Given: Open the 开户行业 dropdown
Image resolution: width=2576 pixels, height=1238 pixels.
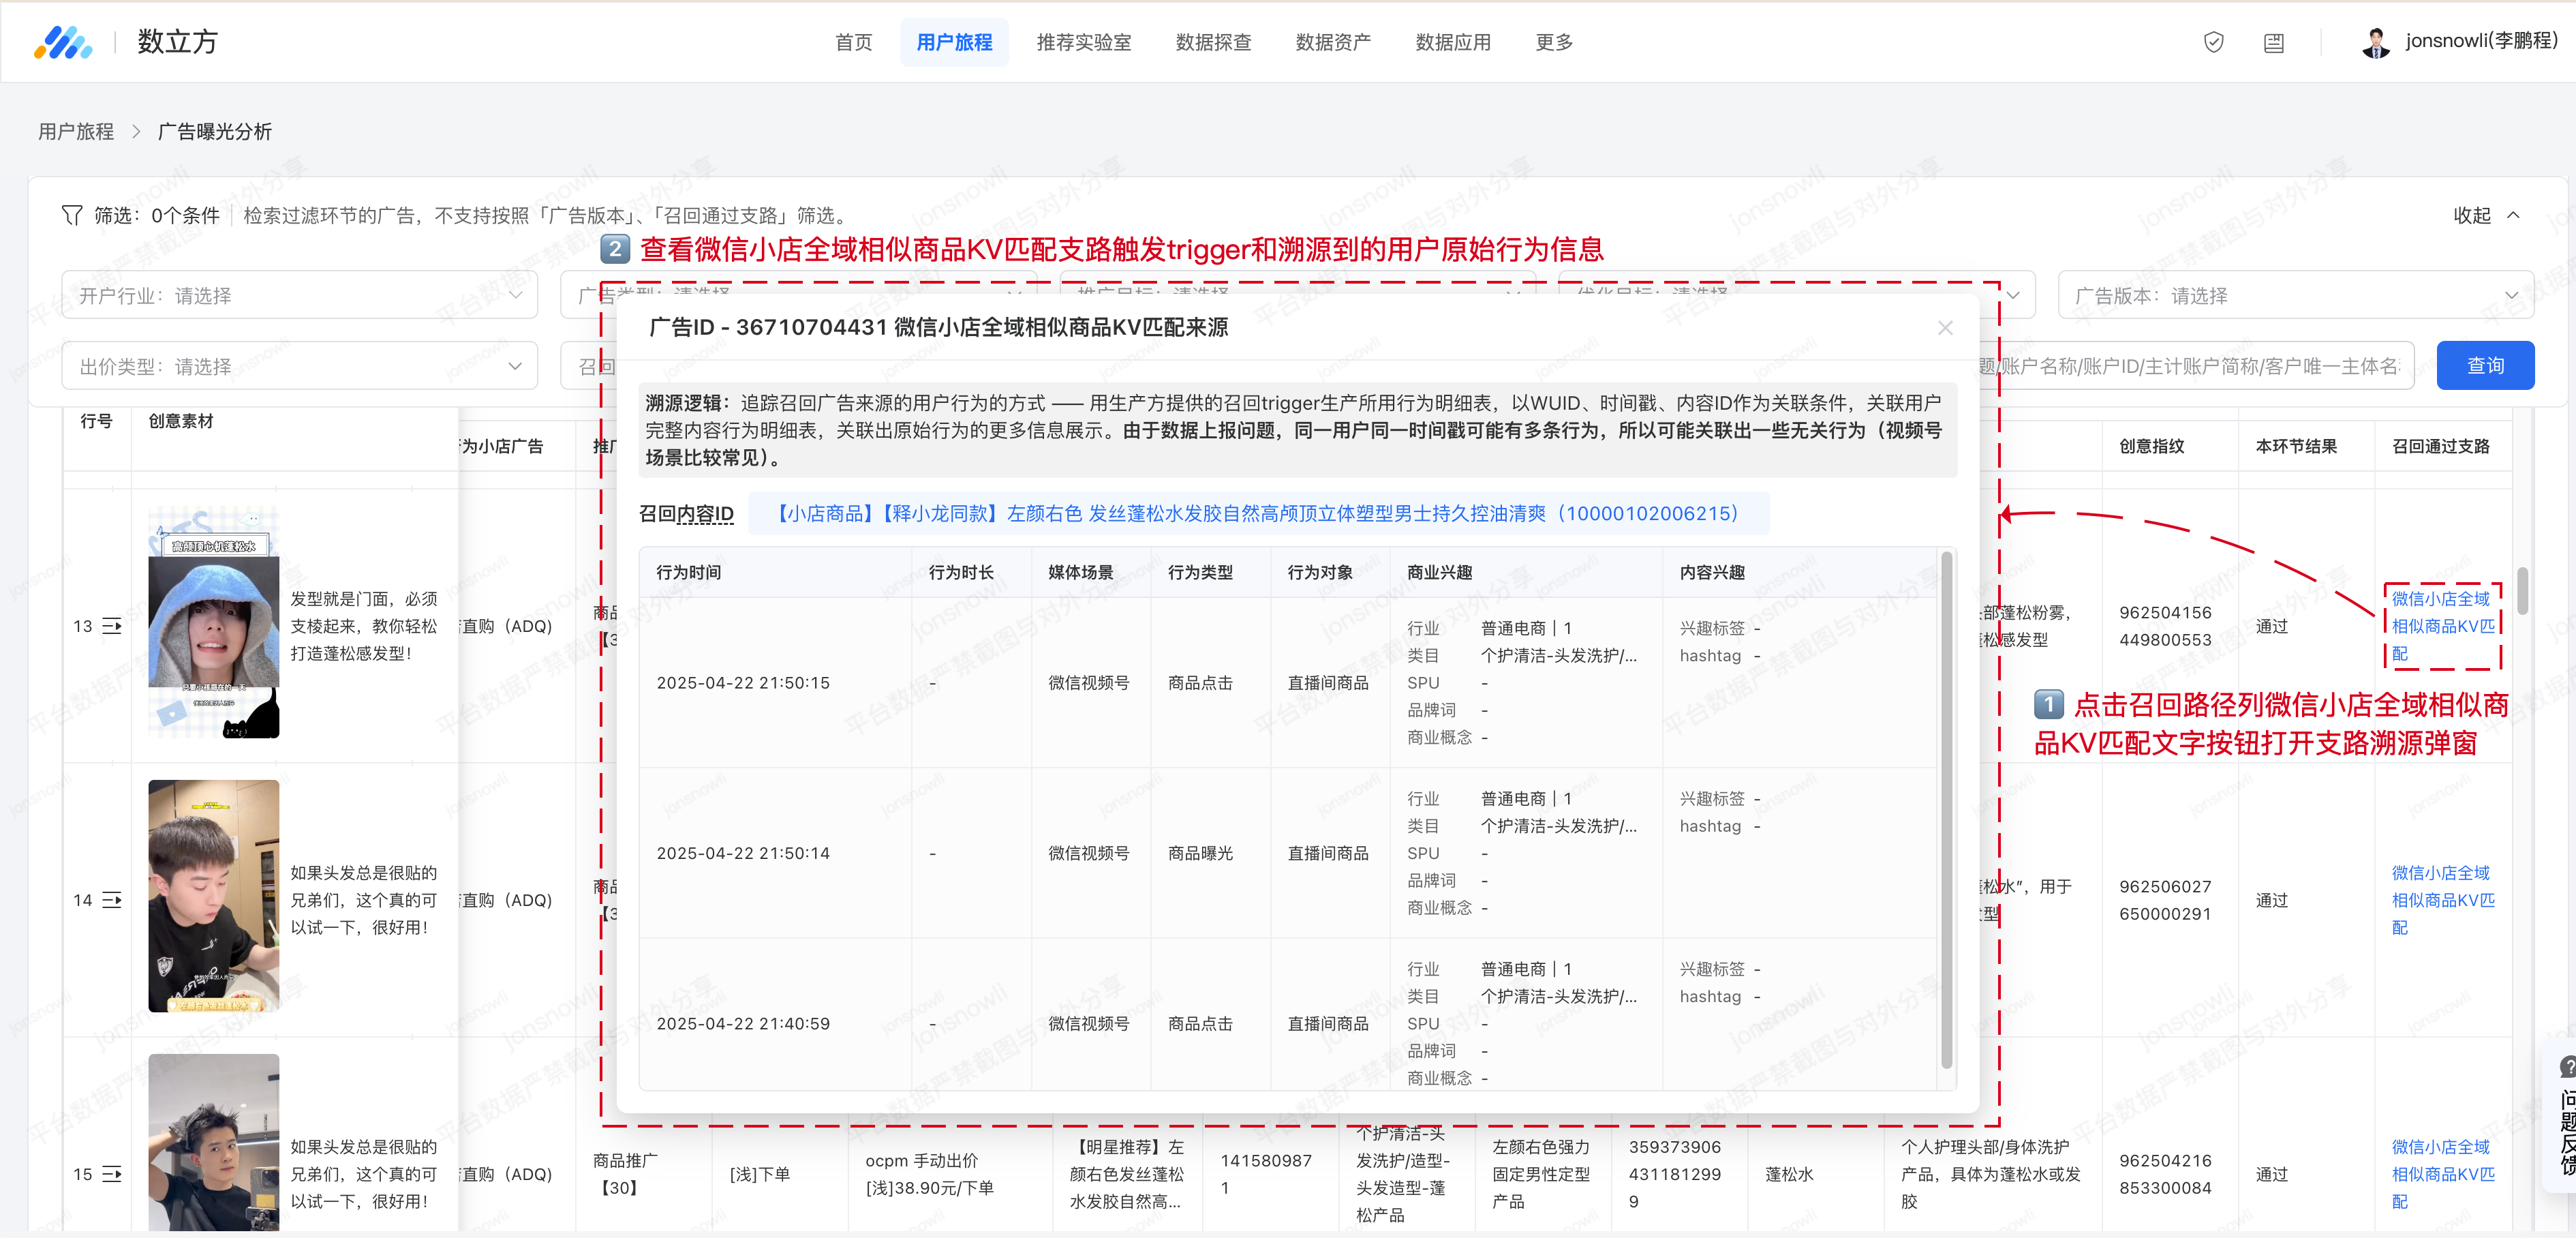Looking at the screenshot, I should click(x=300, y=296).
